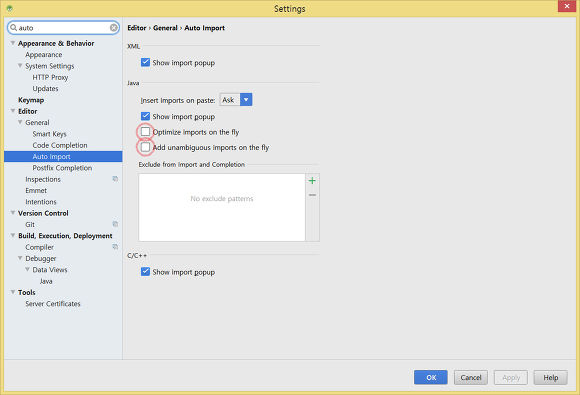Click the Auto Import breadcrumb heading
Screen dimensions: 580x395
click(x=205, y=28)
